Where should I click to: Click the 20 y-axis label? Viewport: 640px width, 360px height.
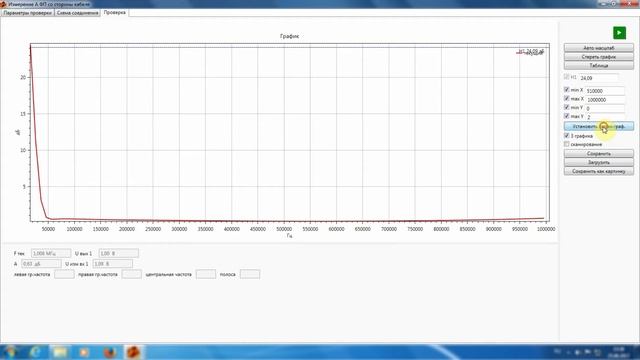click(23, 77)
